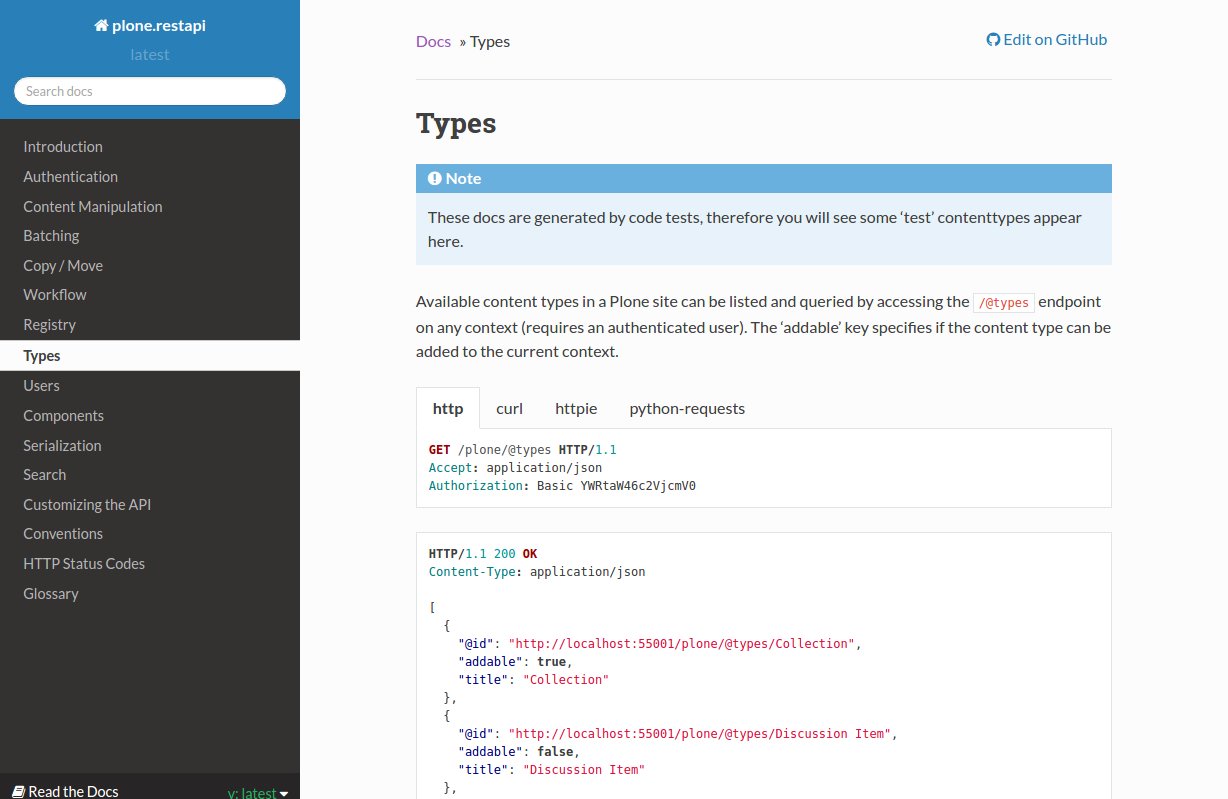Click the GitHub icon in Edit on GitHub
This screenshot has width=1228, height=799.
pyautogui.click(x=993, y=40)
